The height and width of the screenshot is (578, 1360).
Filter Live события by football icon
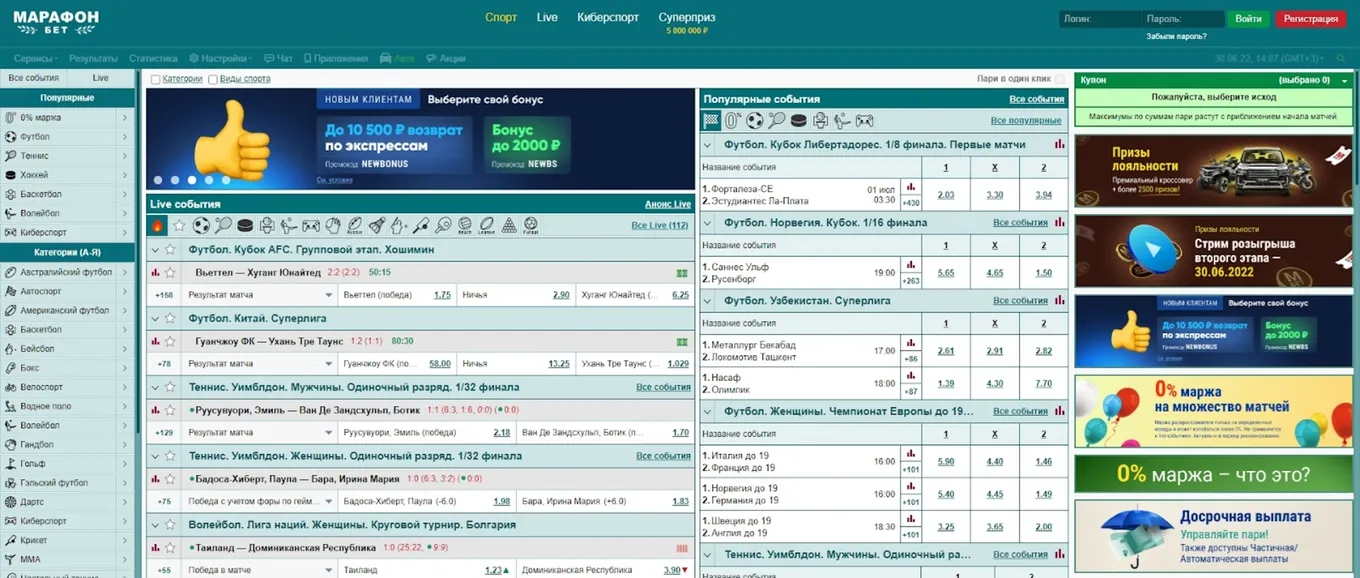201,225
